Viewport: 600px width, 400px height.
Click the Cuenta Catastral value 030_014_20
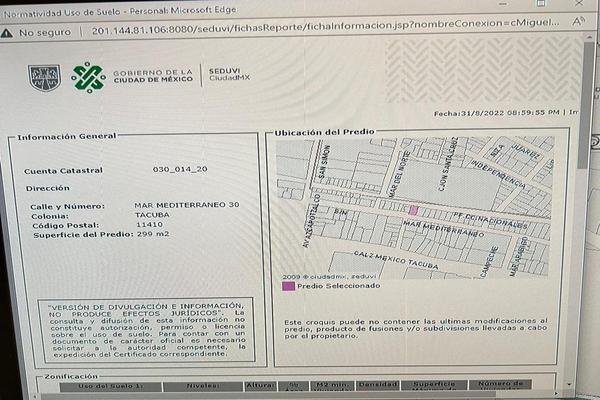click(x=180, y=170)
